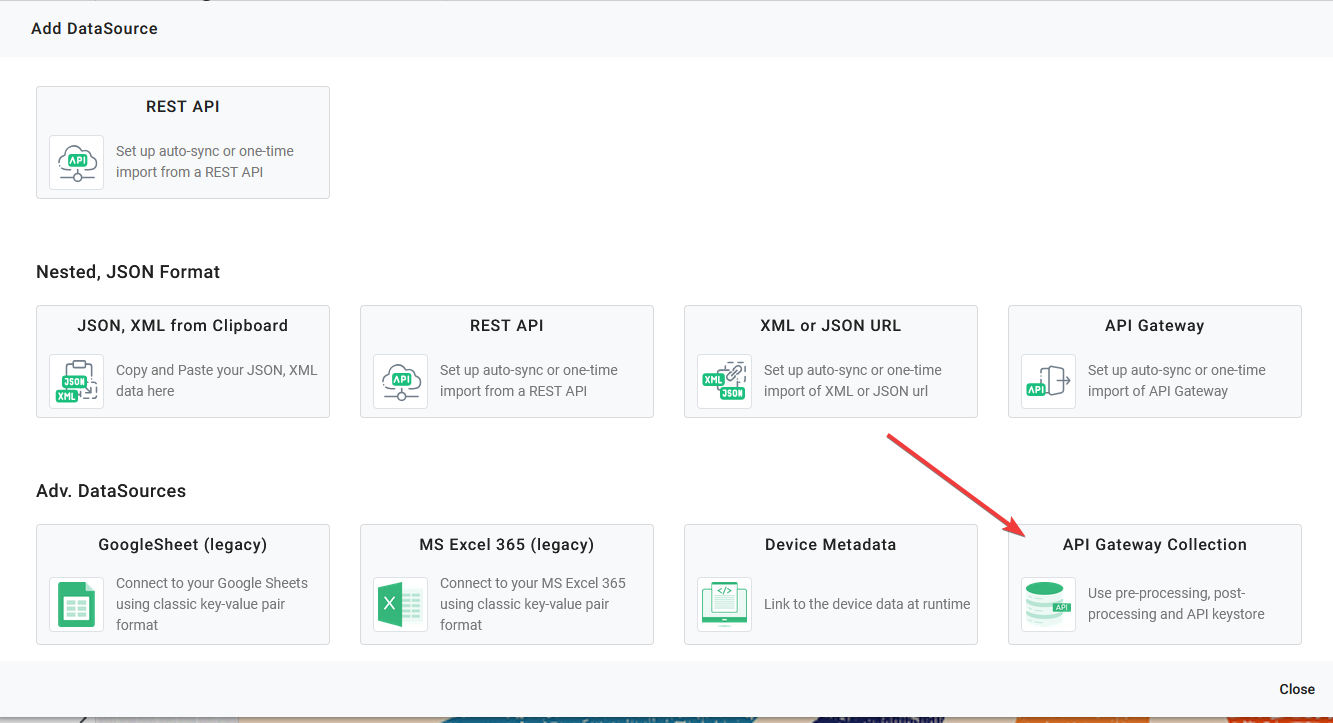Click the API Gateway Collection database icon

pos(1049,604)
